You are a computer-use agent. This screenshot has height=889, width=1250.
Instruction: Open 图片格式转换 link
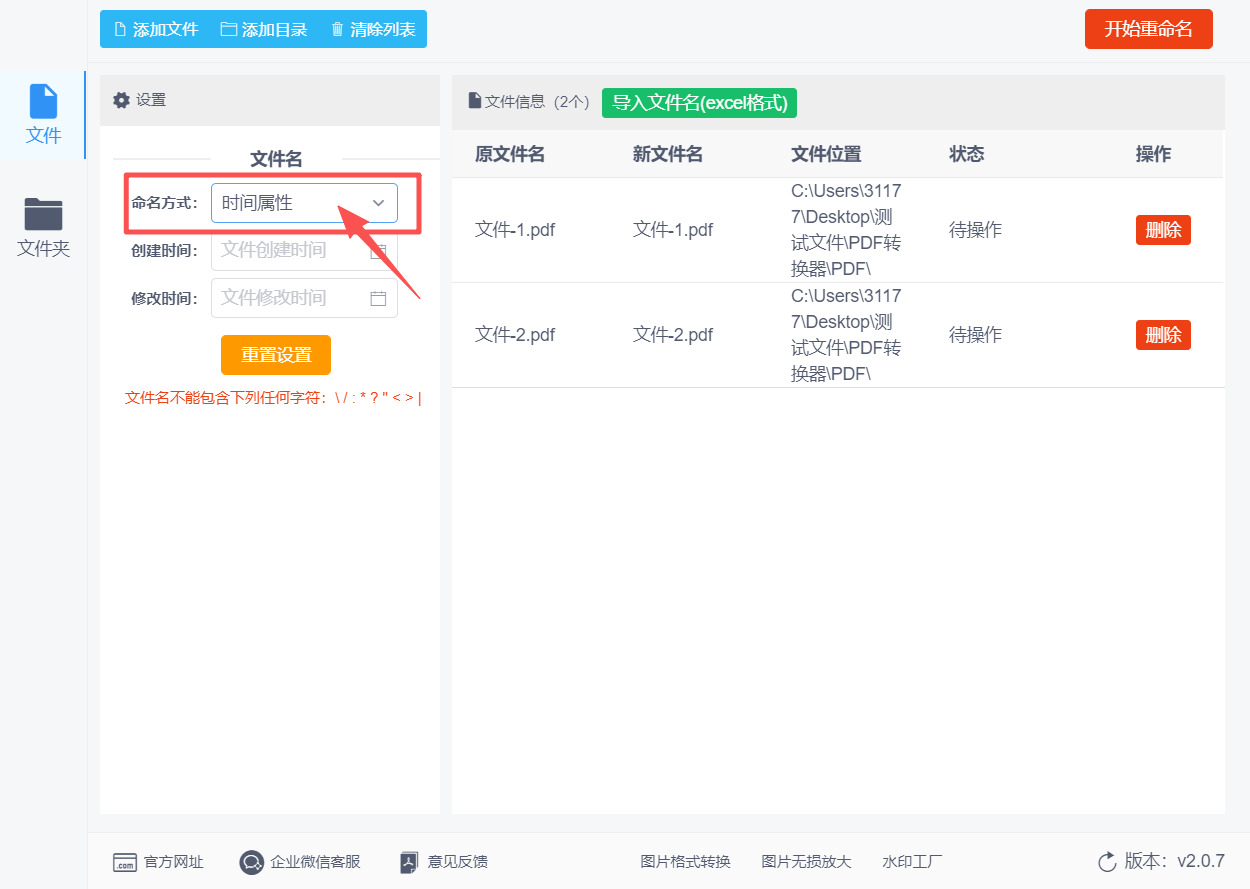click(x=685, y=862)
